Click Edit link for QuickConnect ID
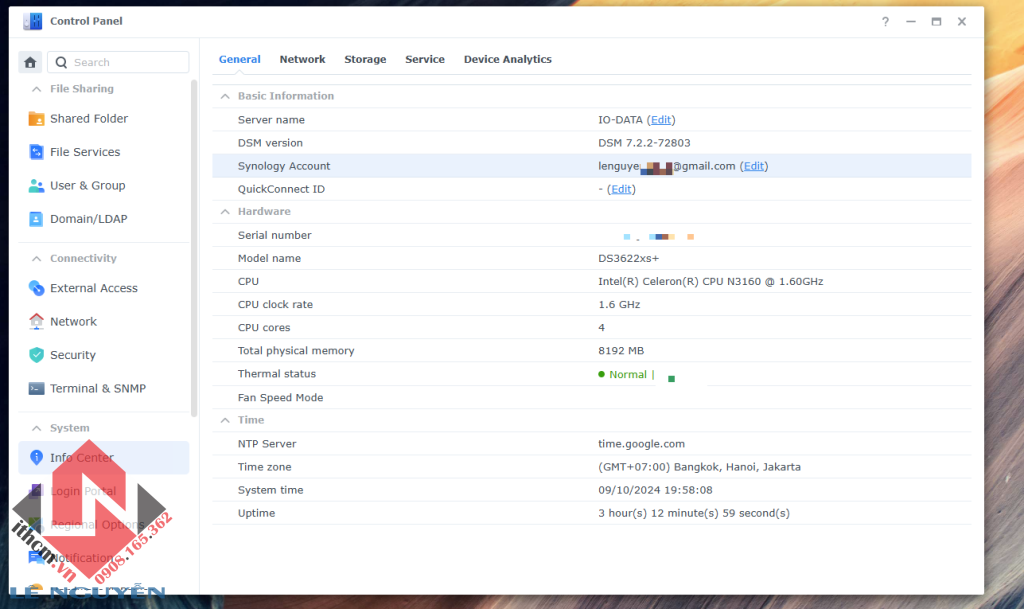This screenshot has width=1024, height=609. click(x=621, y=189)
